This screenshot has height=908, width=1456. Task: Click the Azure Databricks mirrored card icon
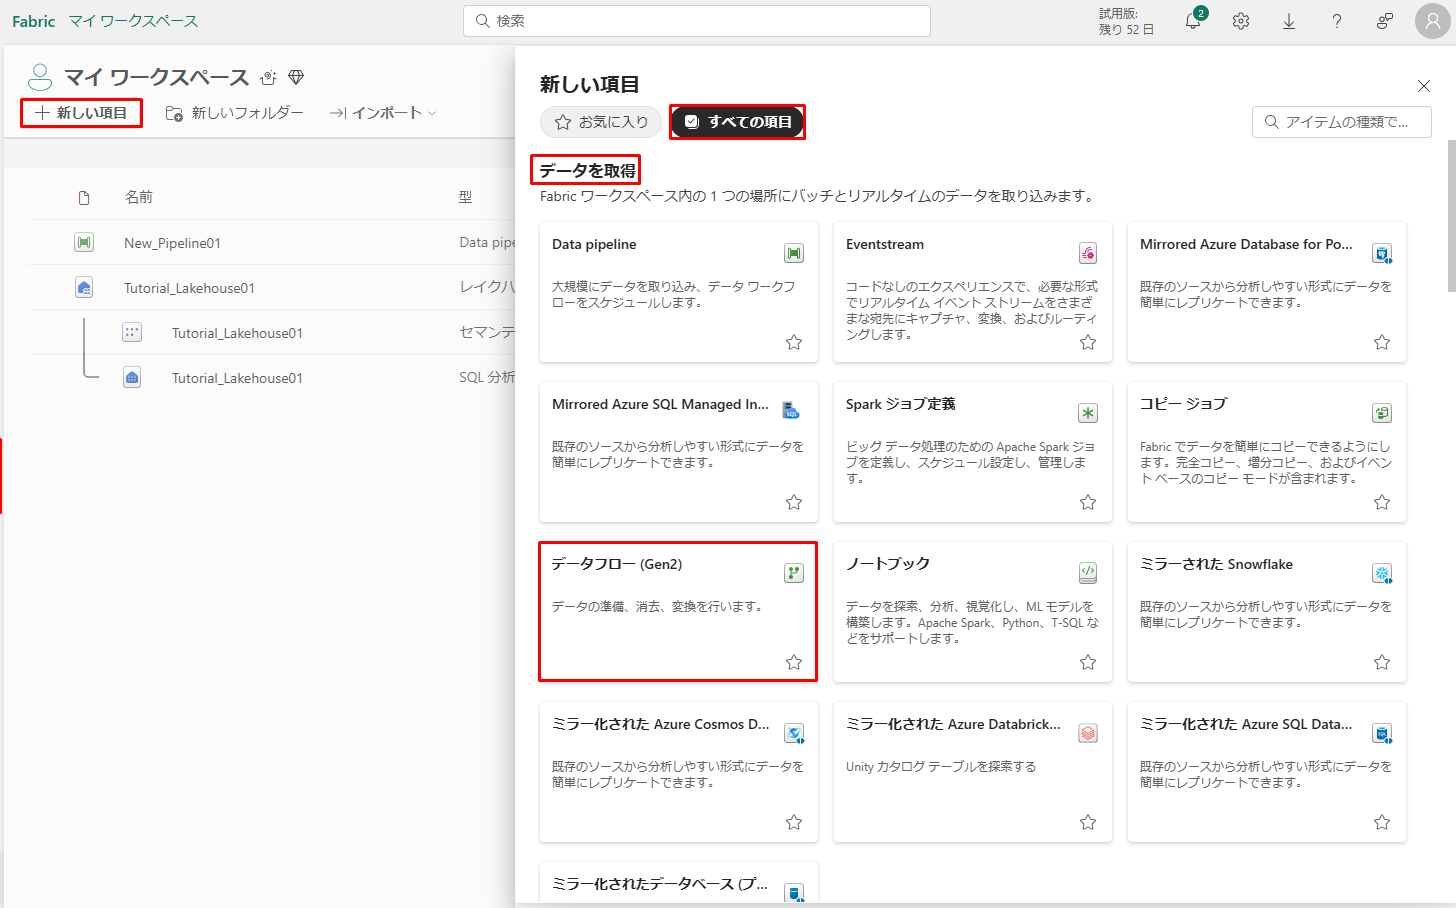[1088, 733]
